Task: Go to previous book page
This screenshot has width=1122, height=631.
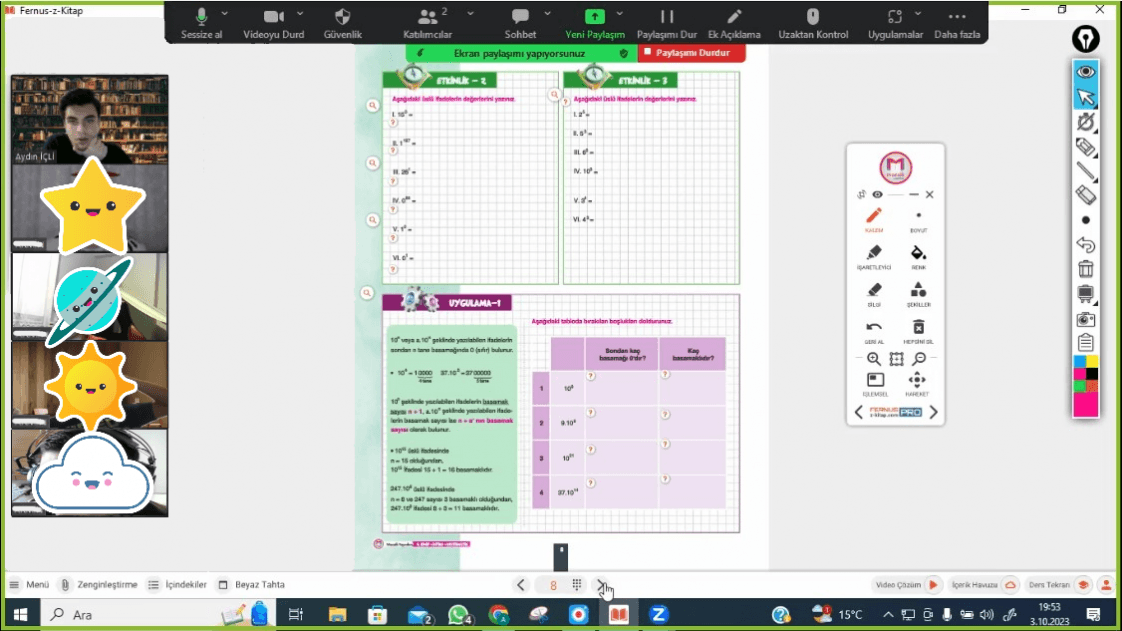Action: point(521,584)
